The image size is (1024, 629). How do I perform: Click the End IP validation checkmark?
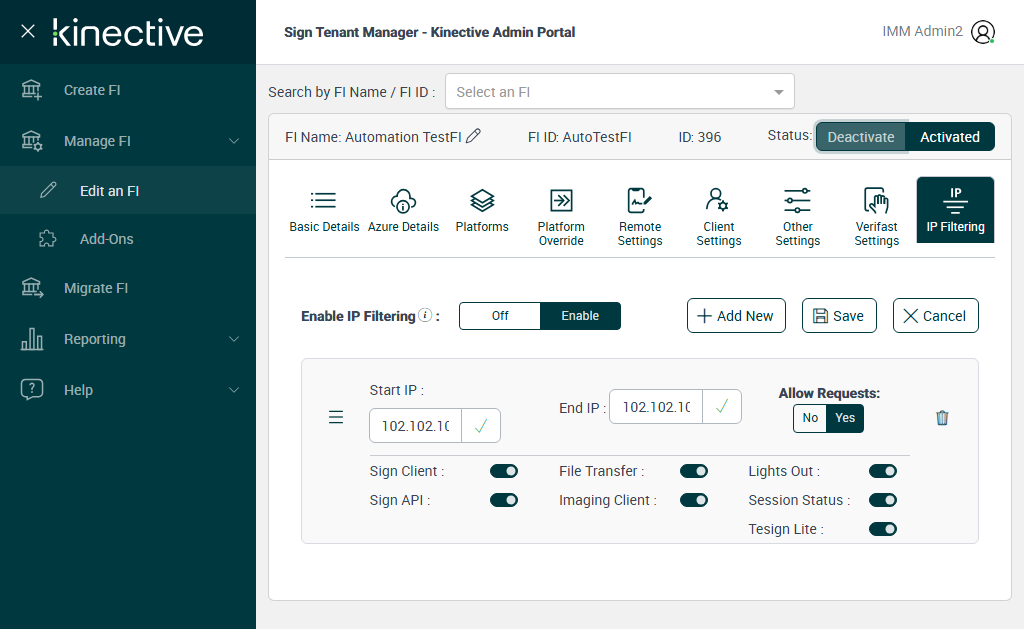tap(722, 406)
